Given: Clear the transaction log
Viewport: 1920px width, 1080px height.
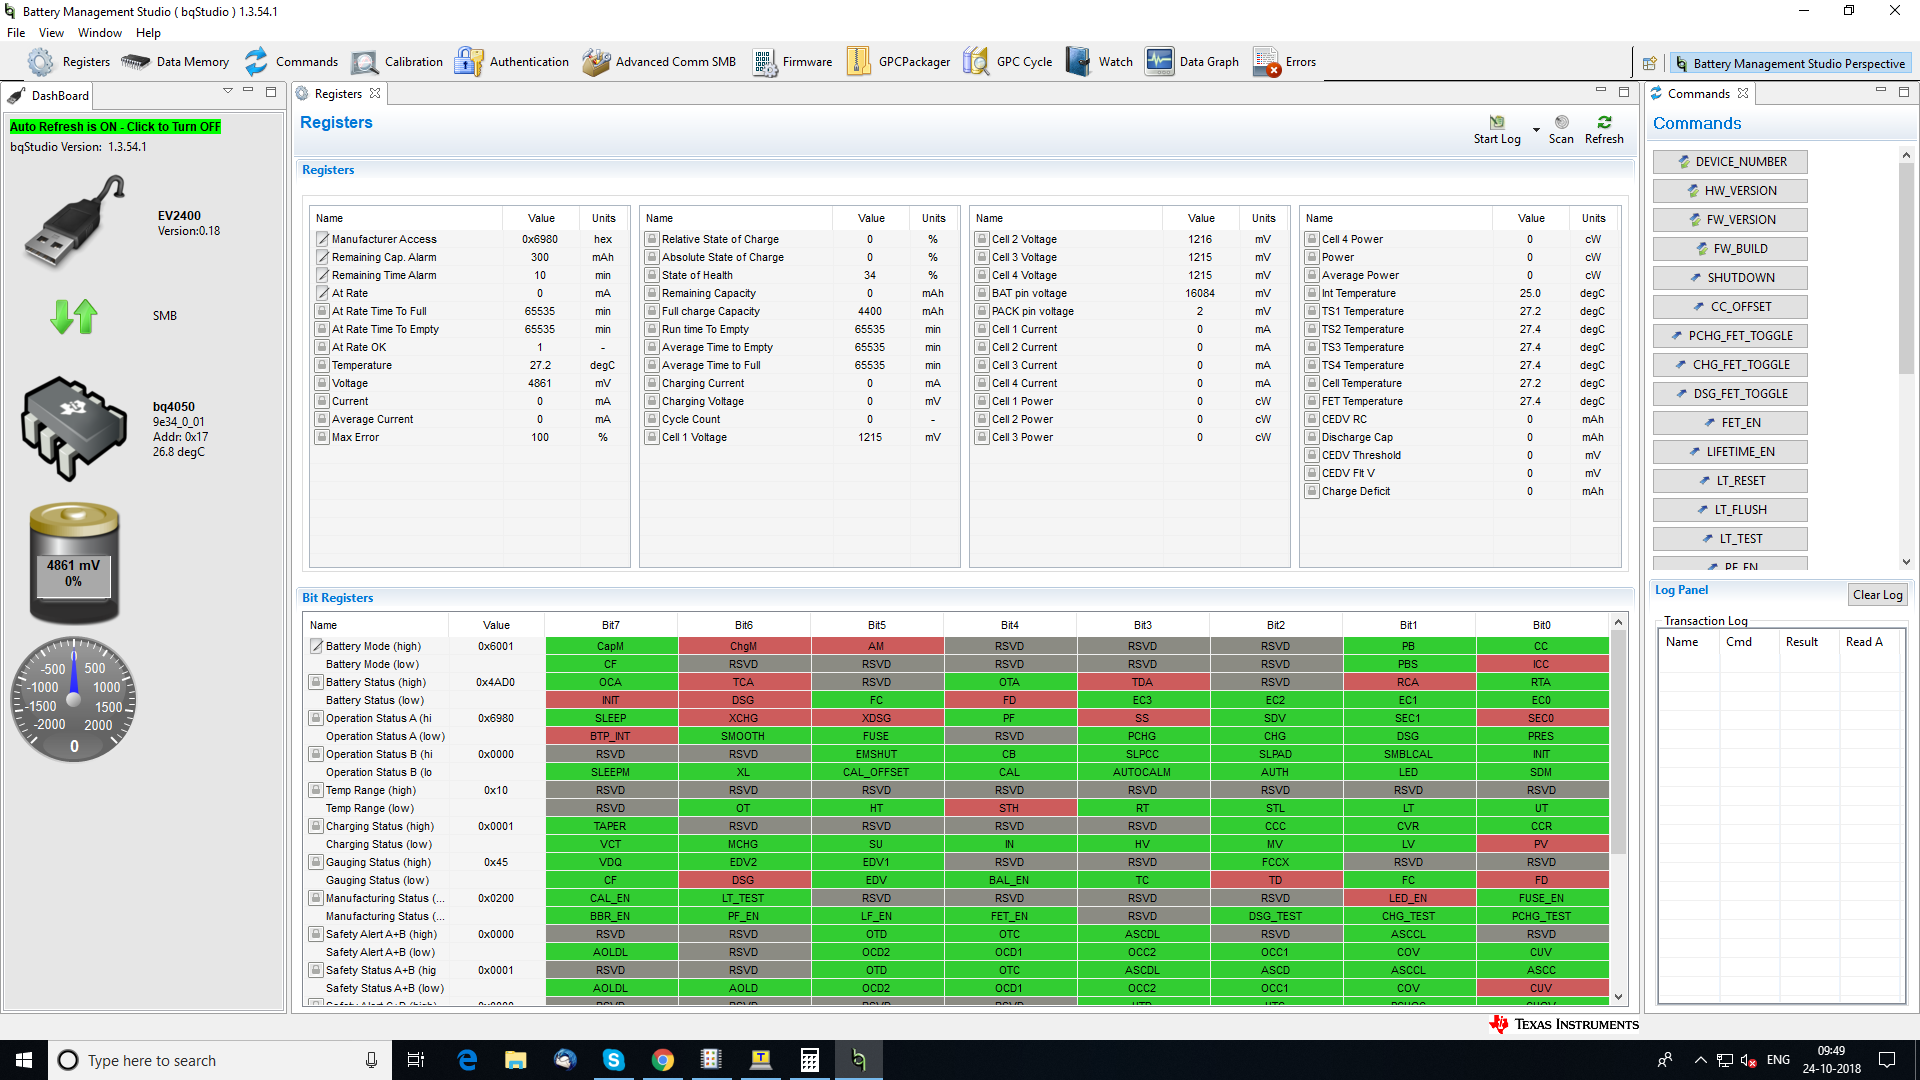Looking at the screenshot, I should 1877,595.
